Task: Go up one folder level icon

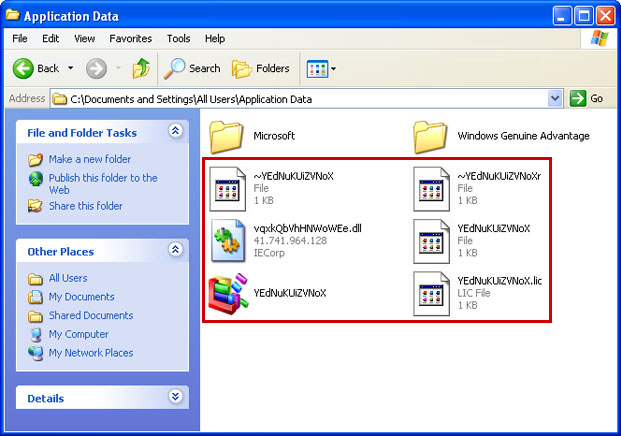Action: tap(141, 68)
